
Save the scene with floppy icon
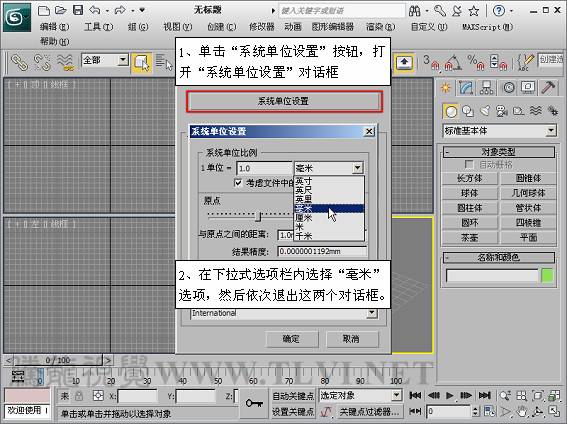point(78,10)
